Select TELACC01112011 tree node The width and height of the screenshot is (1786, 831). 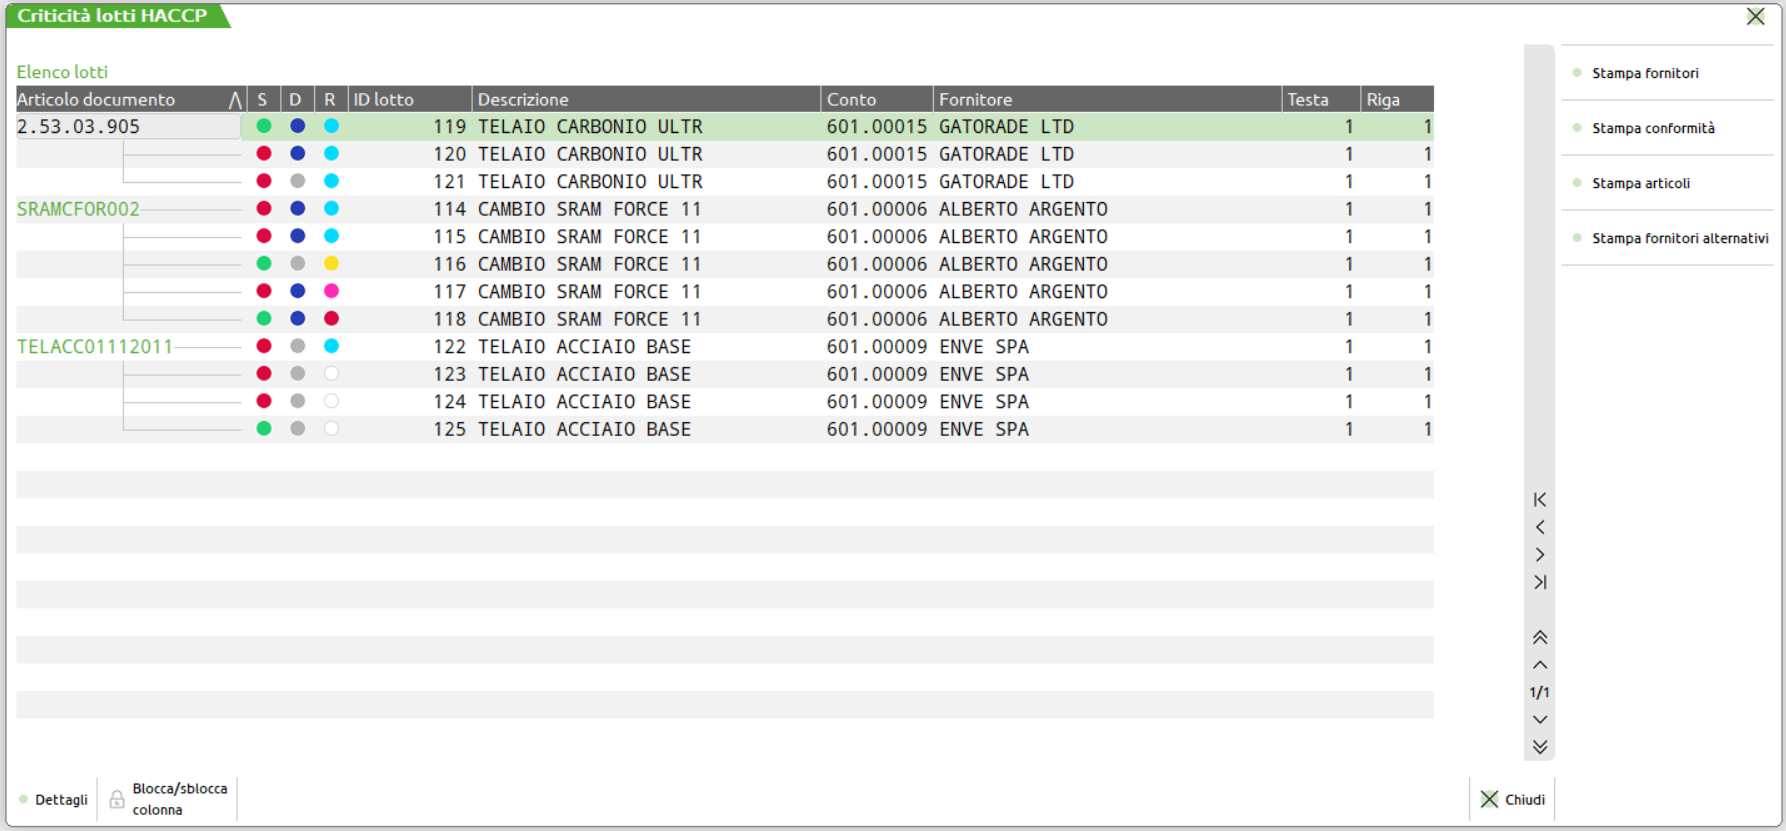(95, 347)
